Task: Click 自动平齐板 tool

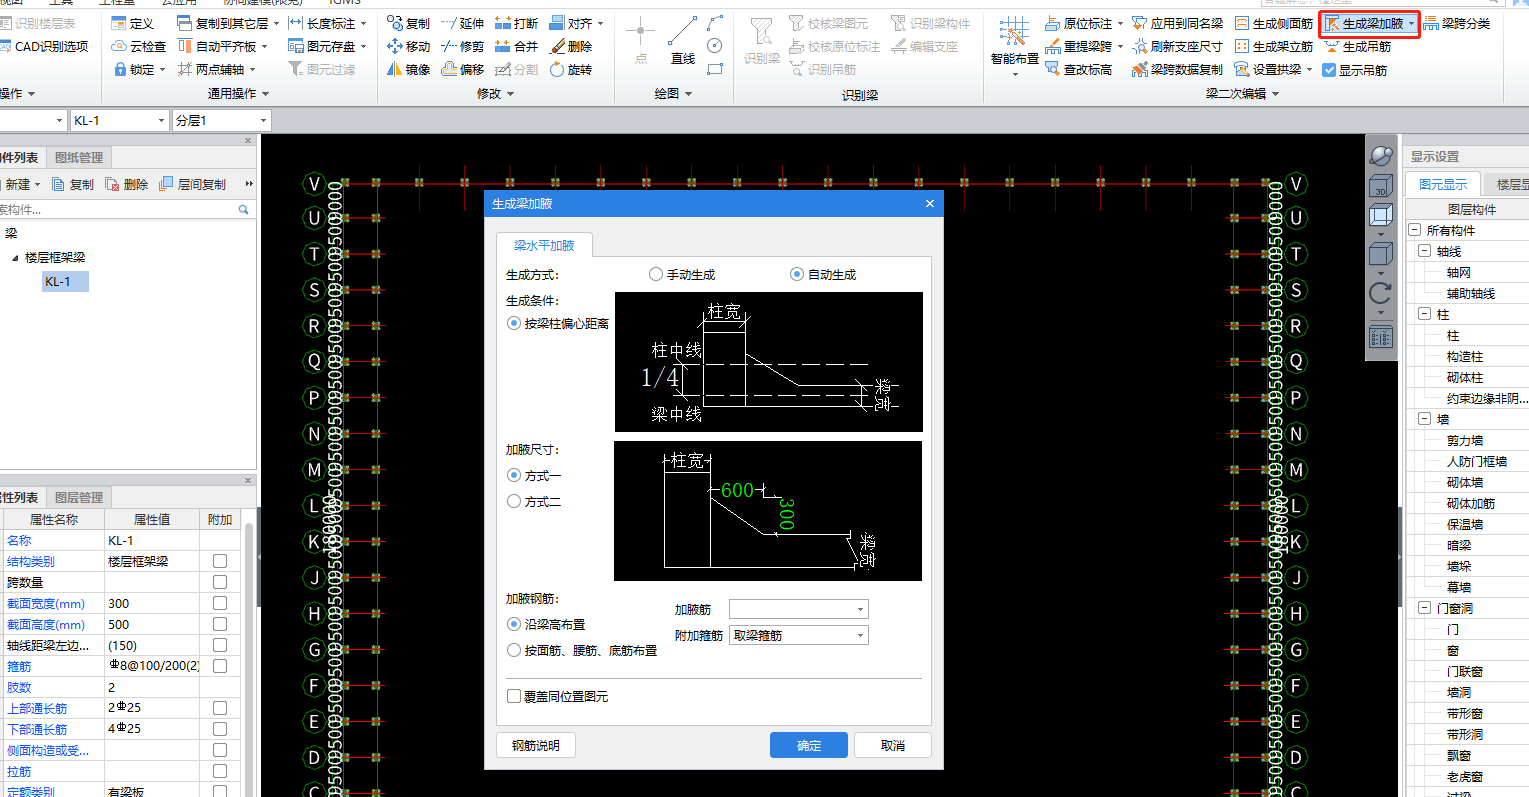Action: (222, 46)
